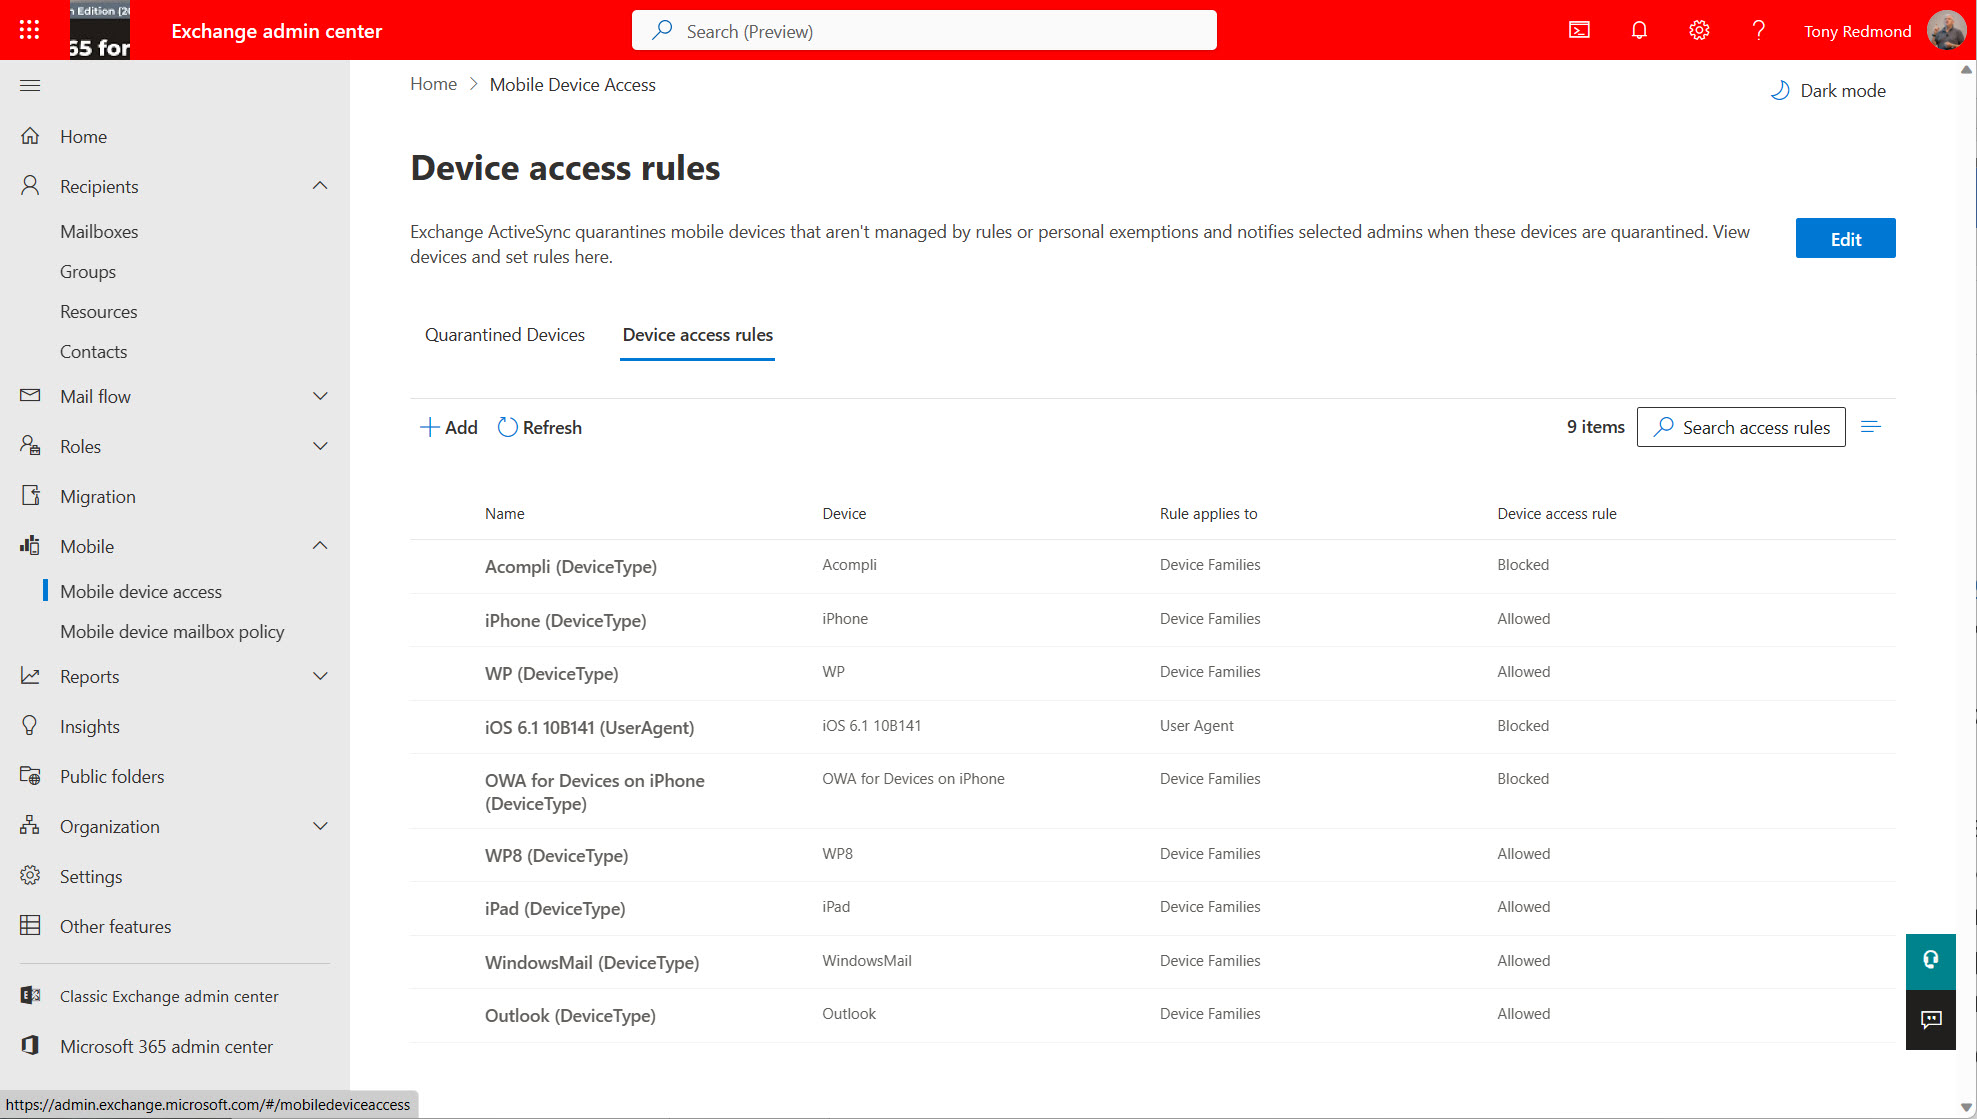Screen dimensions: 1977x1119
Task: Click the Migration icon in sidebar
Action: pyautogui.click(x=30, y=496)
